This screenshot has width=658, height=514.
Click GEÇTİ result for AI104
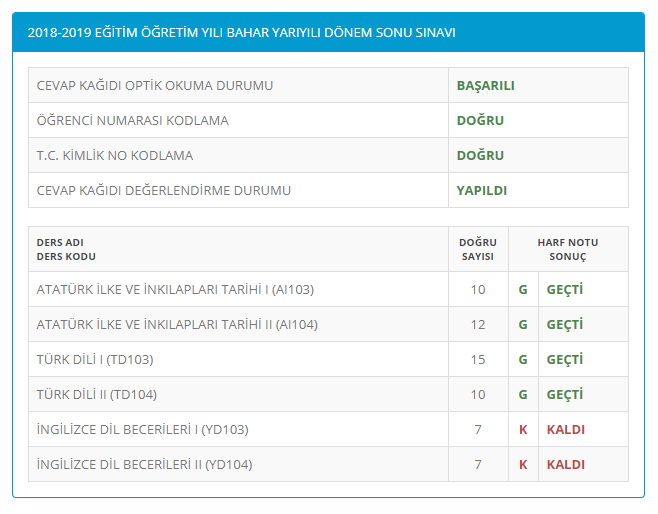coord(565,324)
